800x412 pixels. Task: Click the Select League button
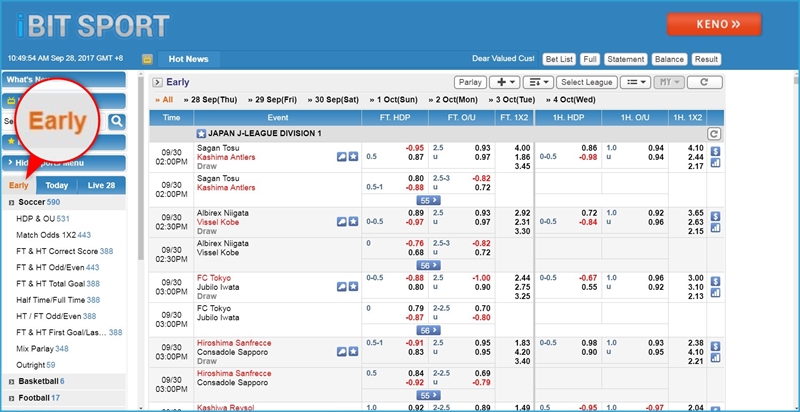(x=586, y=82)
